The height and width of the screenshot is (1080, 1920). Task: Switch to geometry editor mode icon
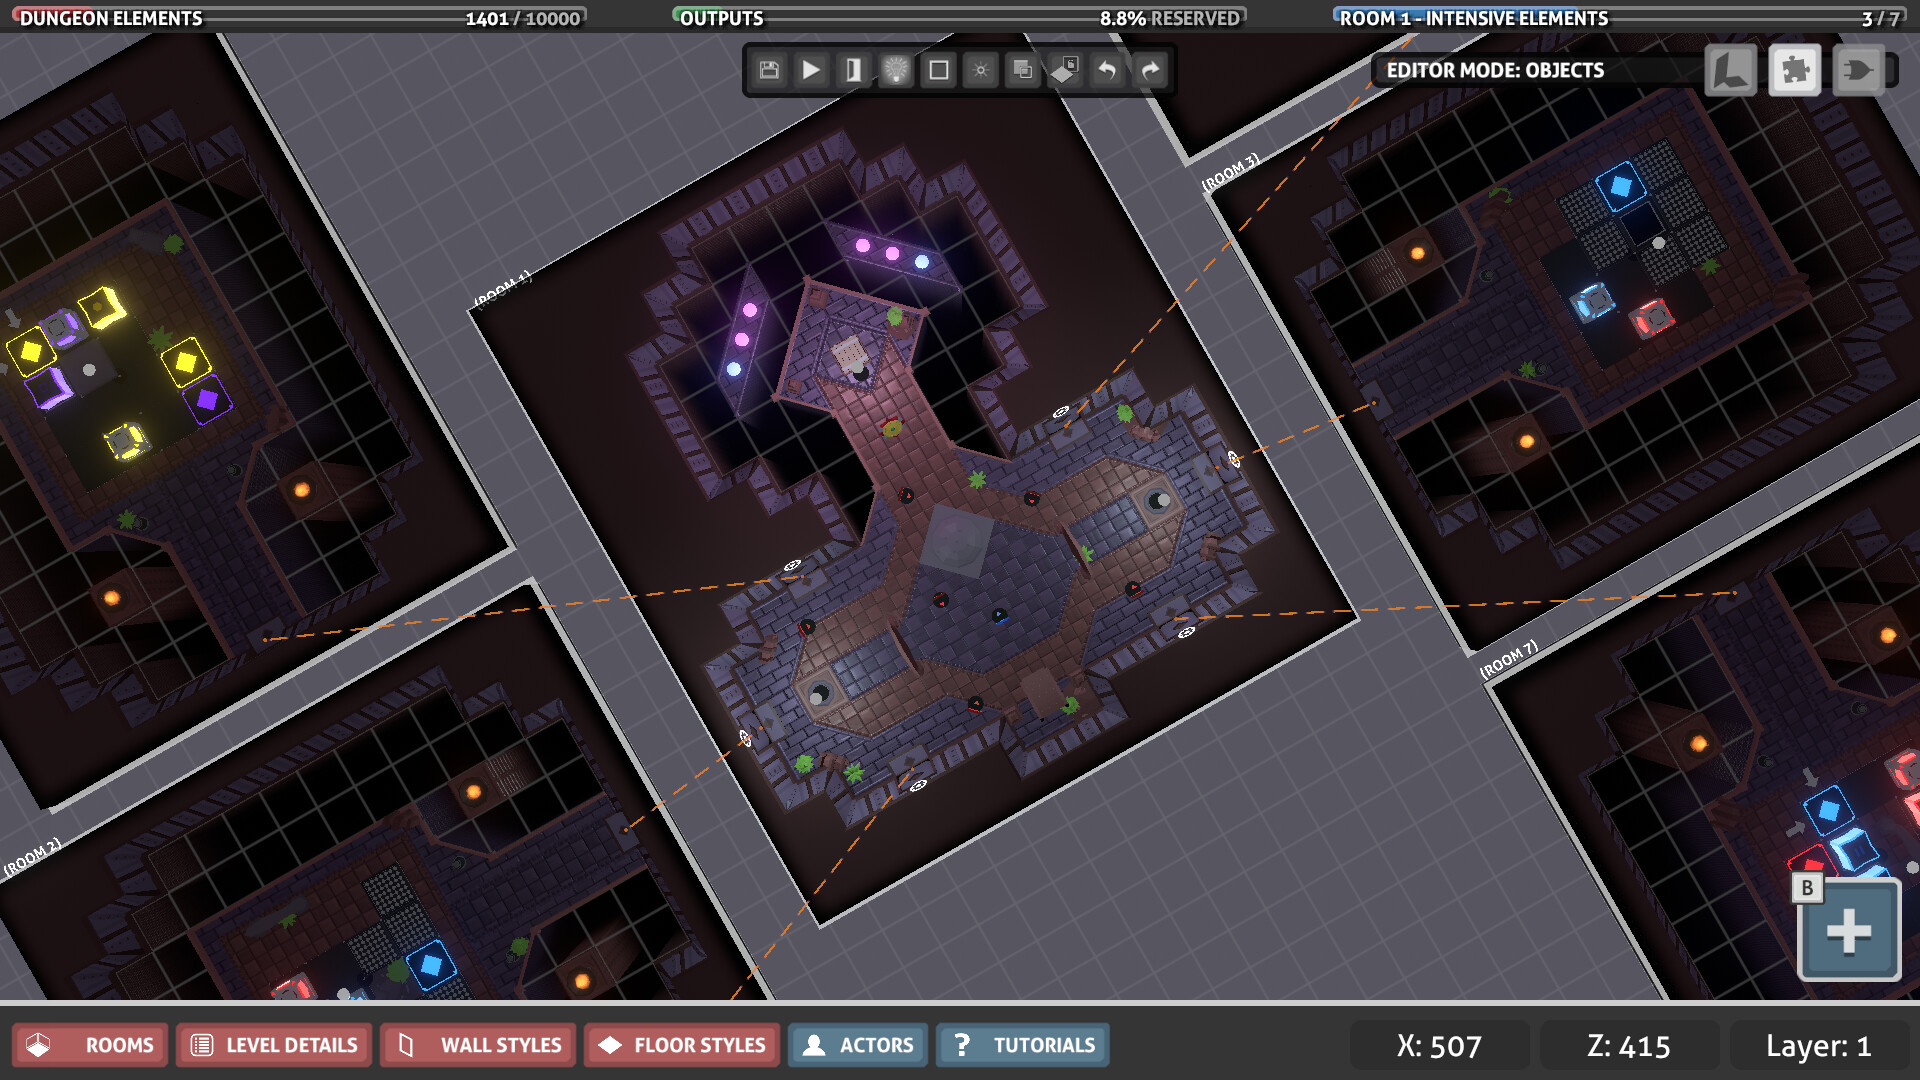[x=1730, y=70]
